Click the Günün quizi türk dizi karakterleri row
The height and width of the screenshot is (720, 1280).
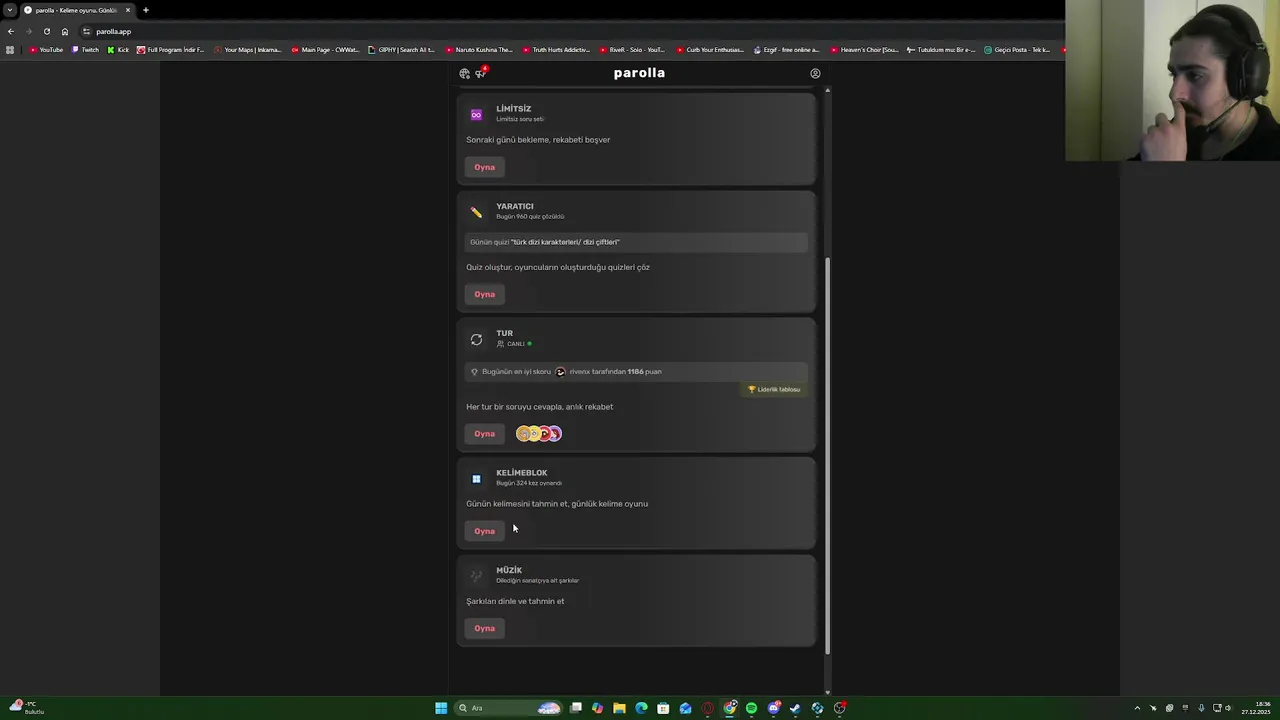[636, 242]
